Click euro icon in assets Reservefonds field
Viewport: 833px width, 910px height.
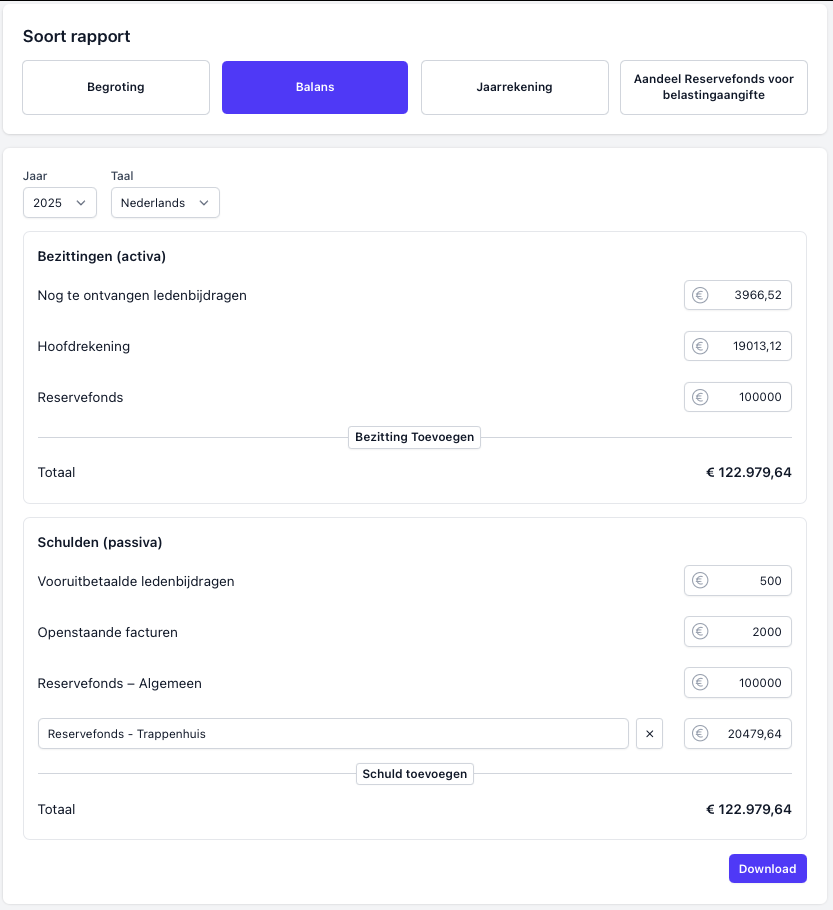click(700, 397)
